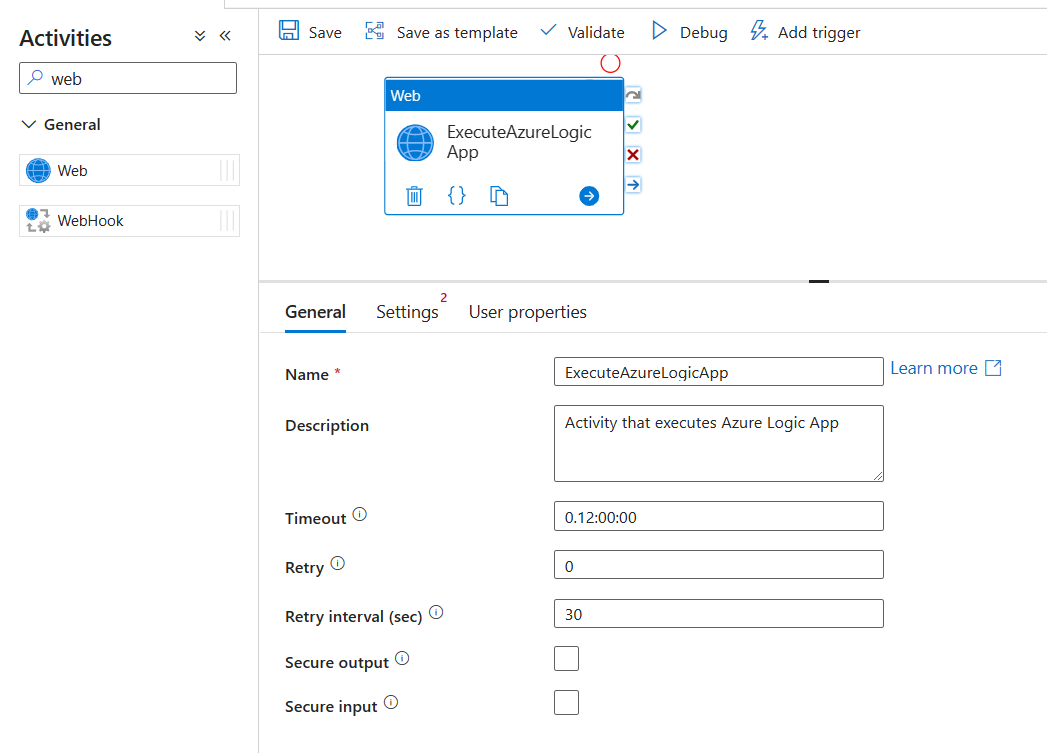Click the Save button label
The width and height of the screenshot is (1047, 753).
[325, 32]
